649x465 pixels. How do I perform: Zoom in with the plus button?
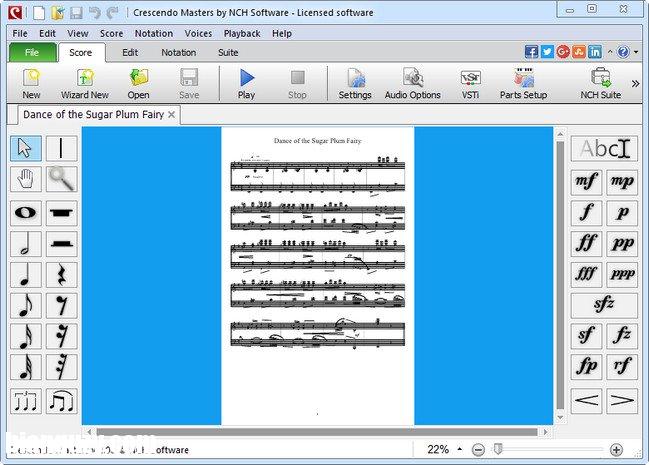click(616, 450)
